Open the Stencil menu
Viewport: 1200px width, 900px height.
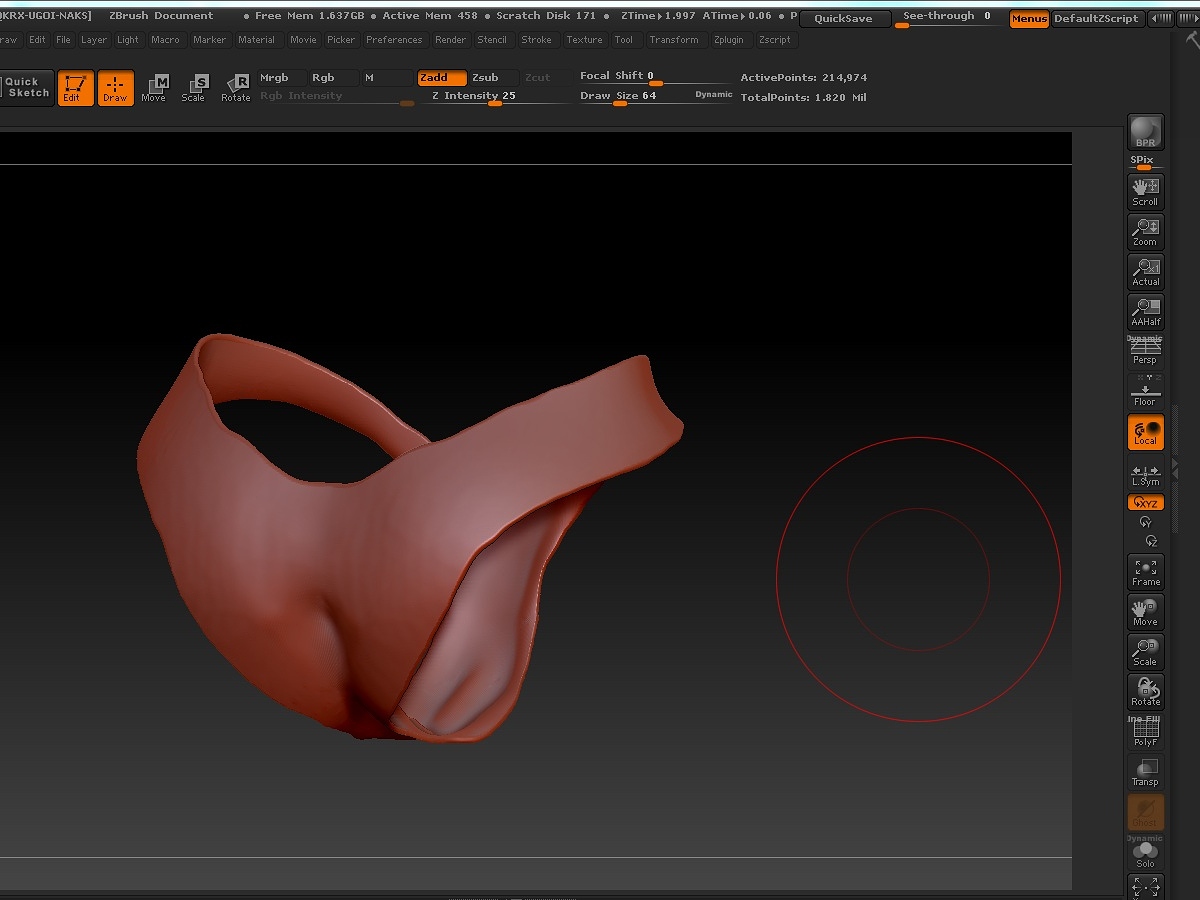[x=492, y=40]
